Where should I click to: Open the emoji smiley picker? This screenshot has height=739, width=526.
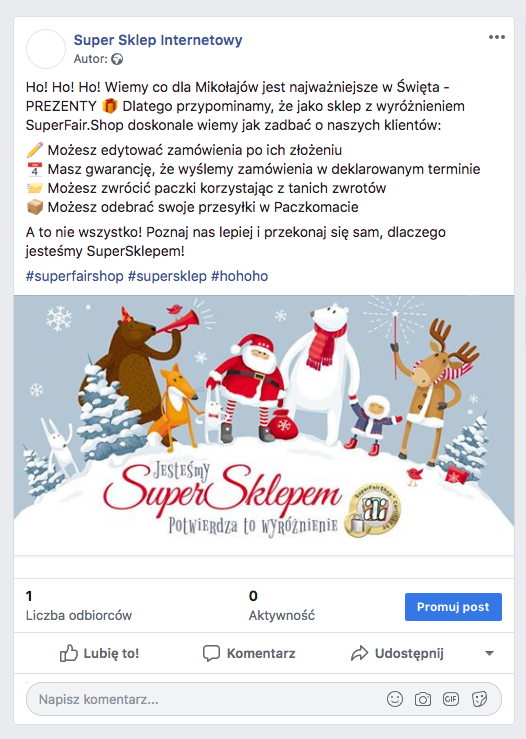click(395, 699)
